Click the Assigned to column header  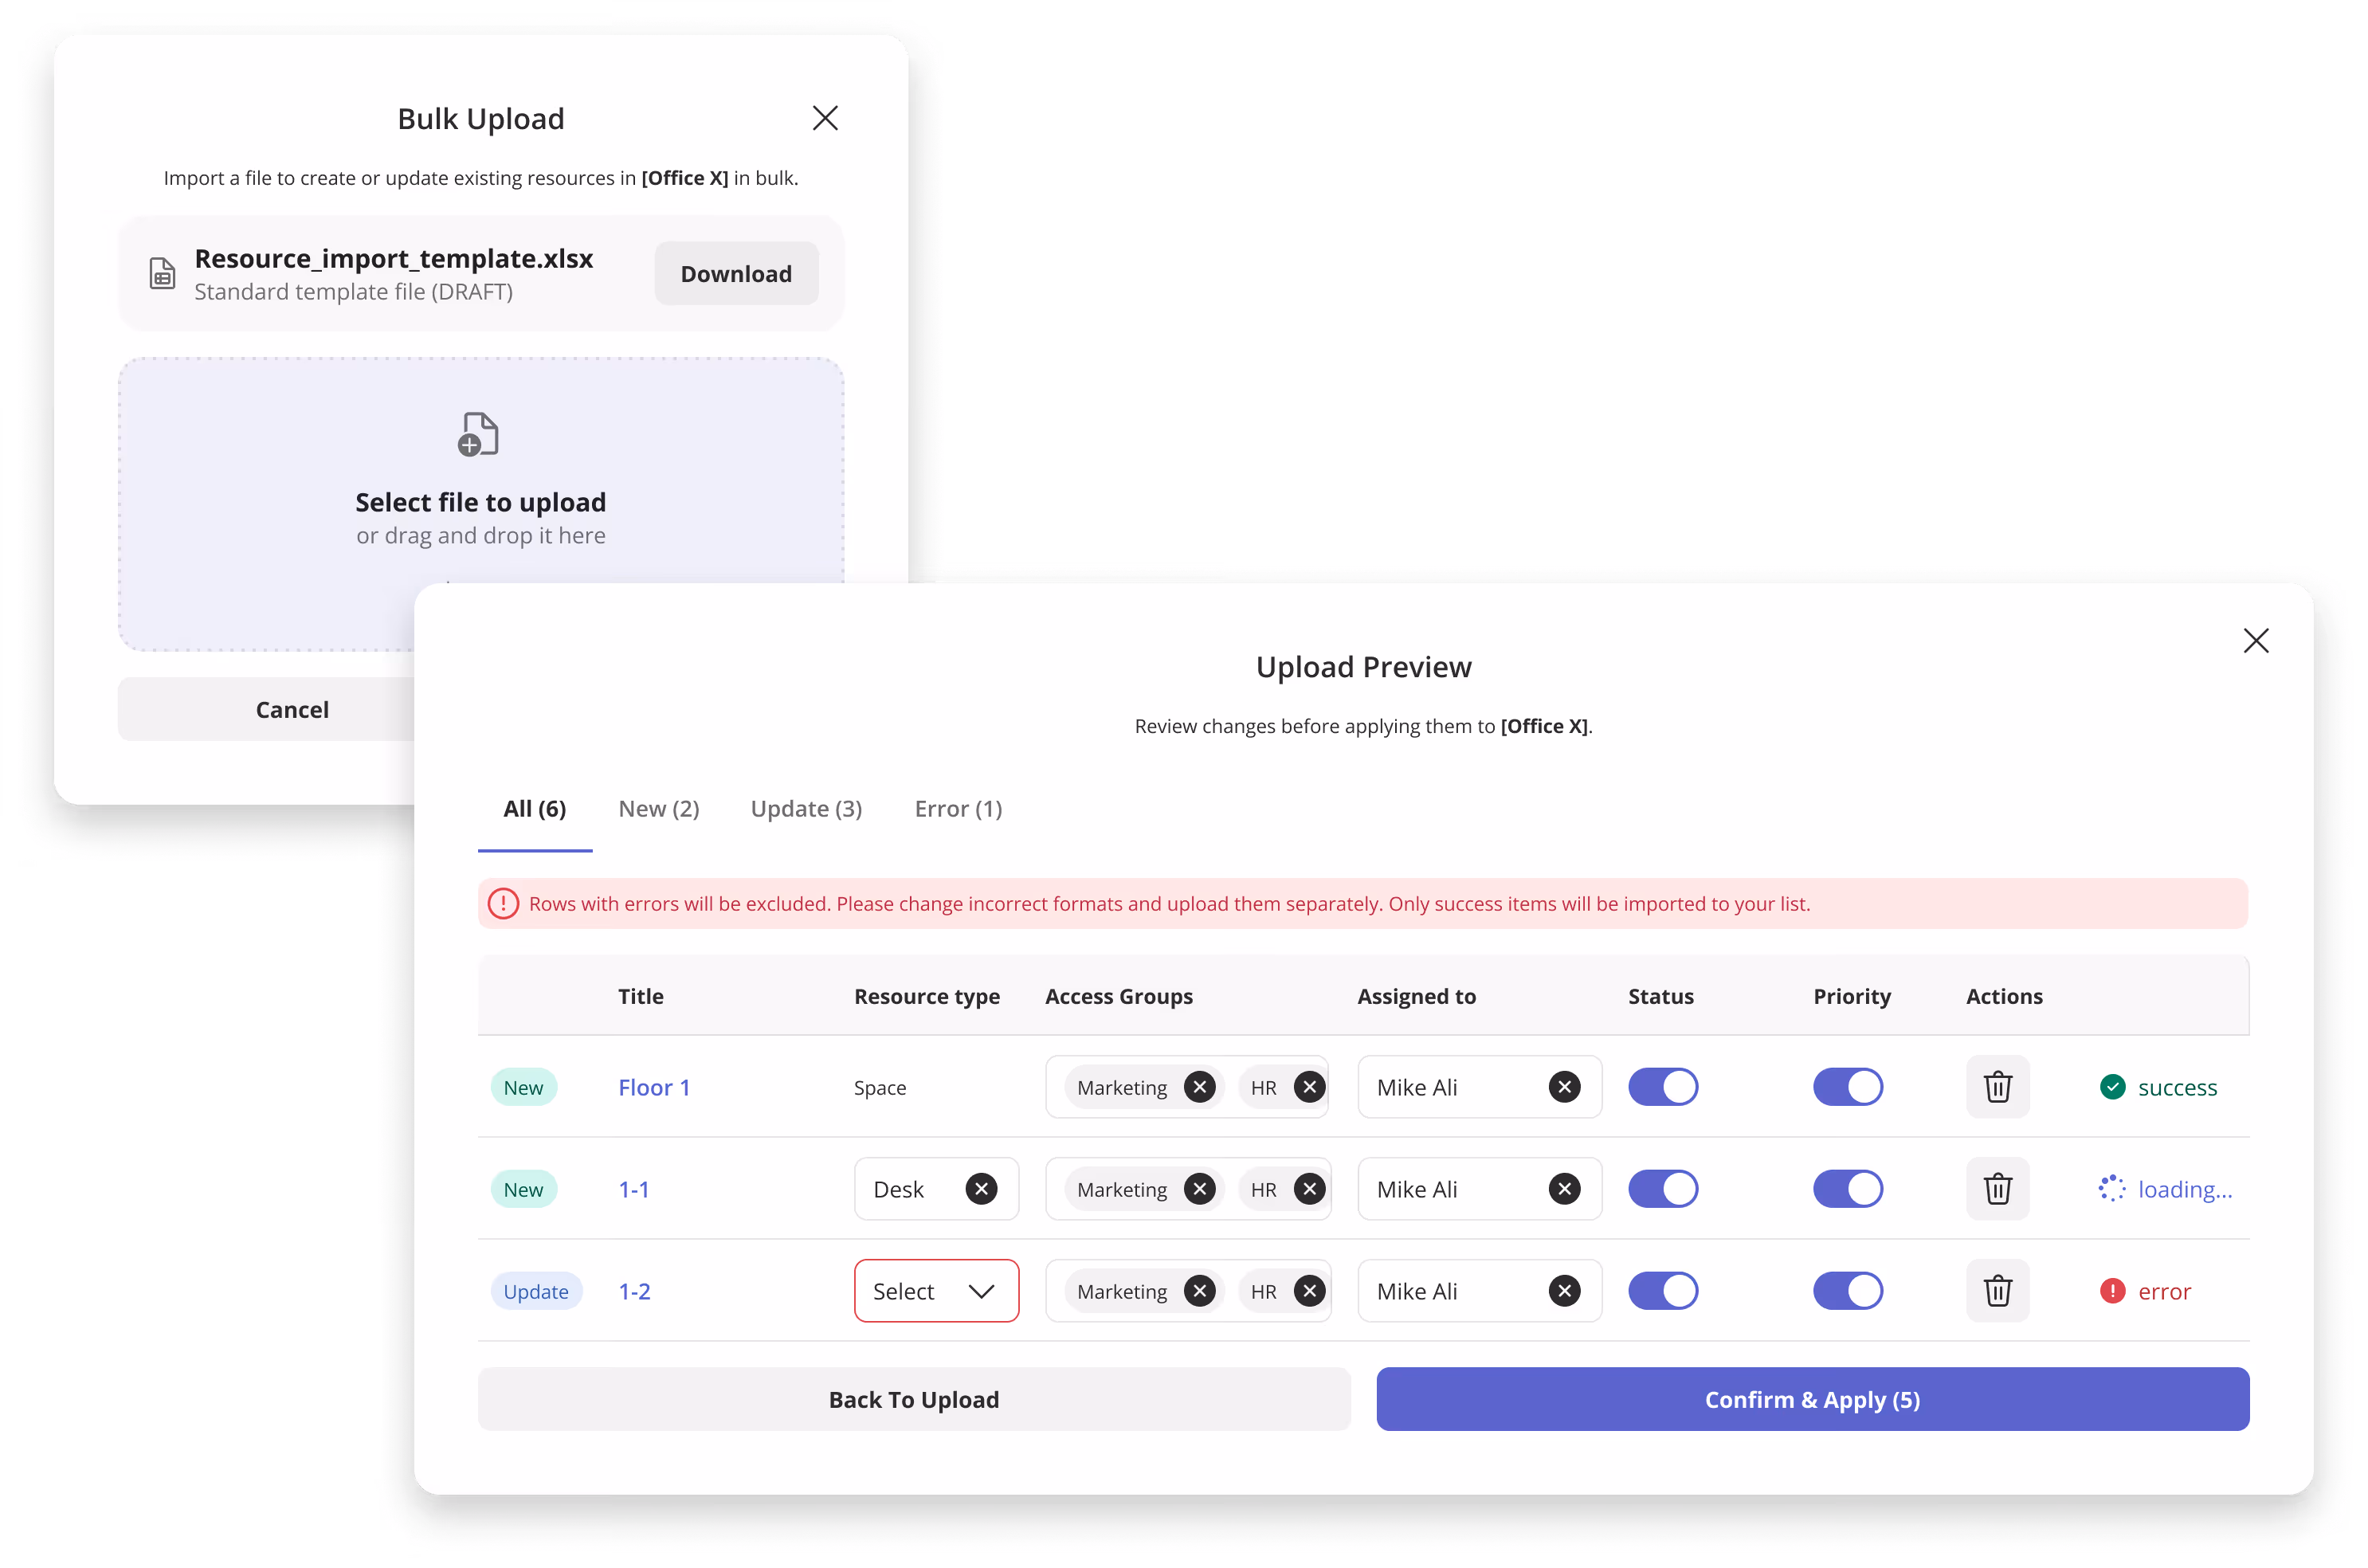click(x=1416, y=996)
